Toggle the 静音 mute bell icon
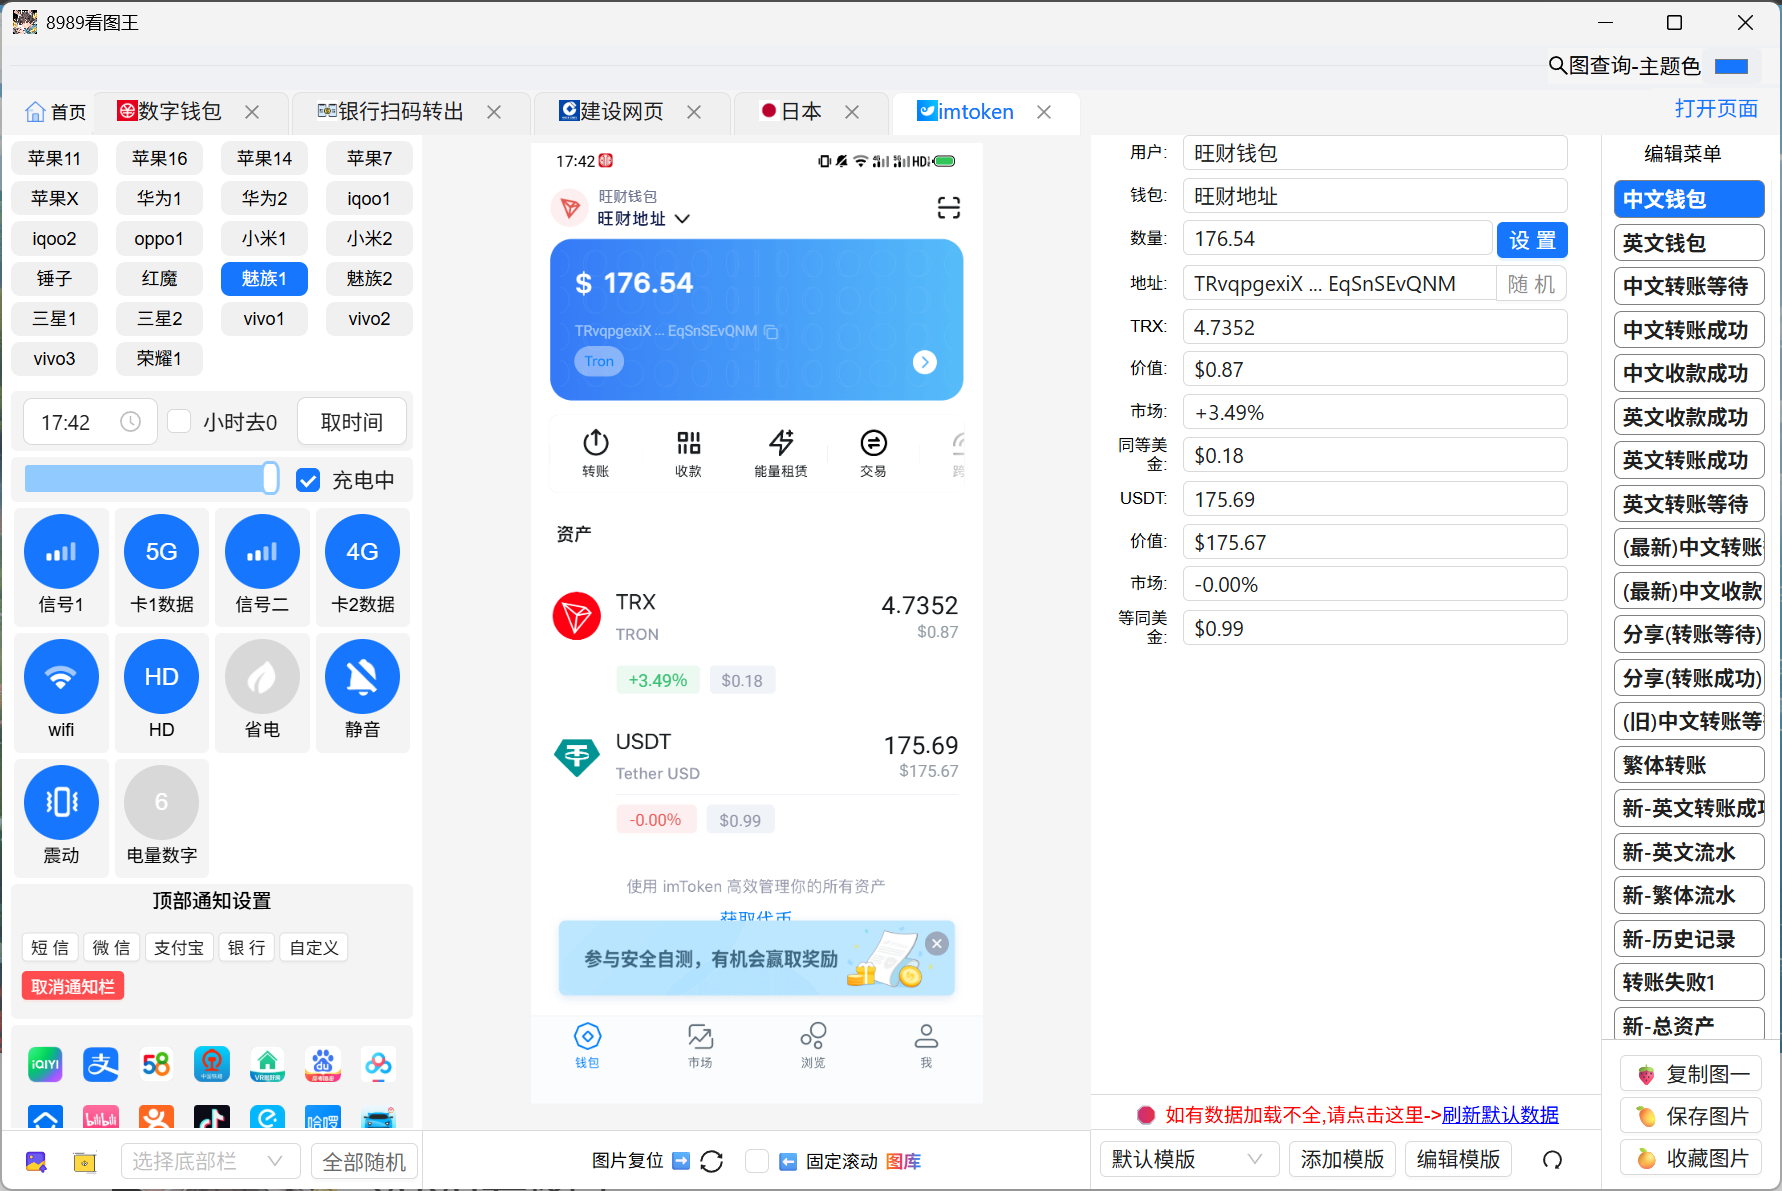Viewport: 1782px width, 1191px height. 362,677
